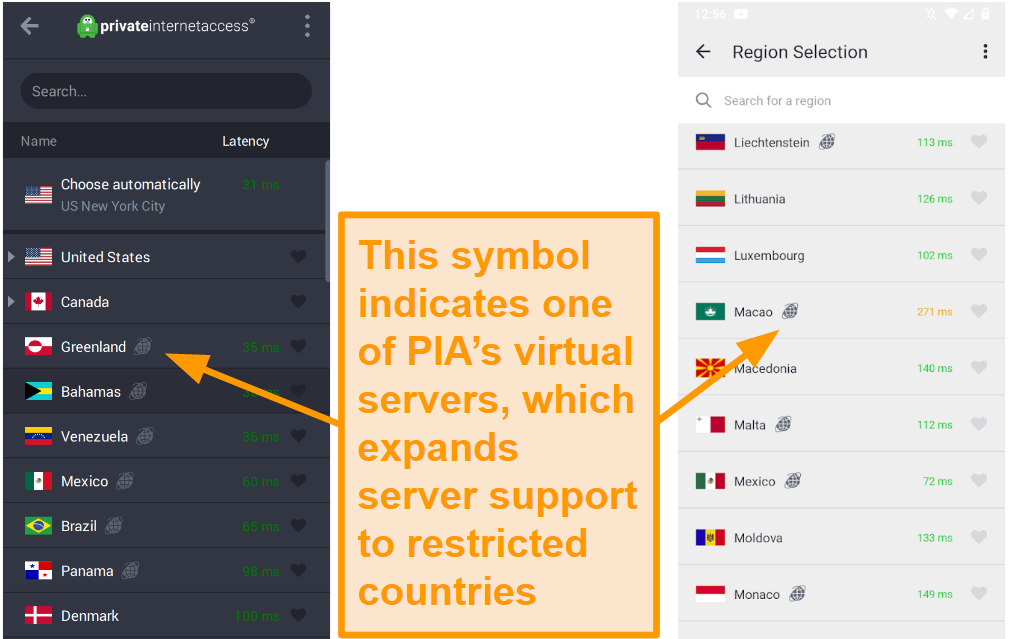The height and width of the screenshot is (639, 1011).
Task: Toggle the heart favorite for Mexico
Action: [x=297, y=481]
